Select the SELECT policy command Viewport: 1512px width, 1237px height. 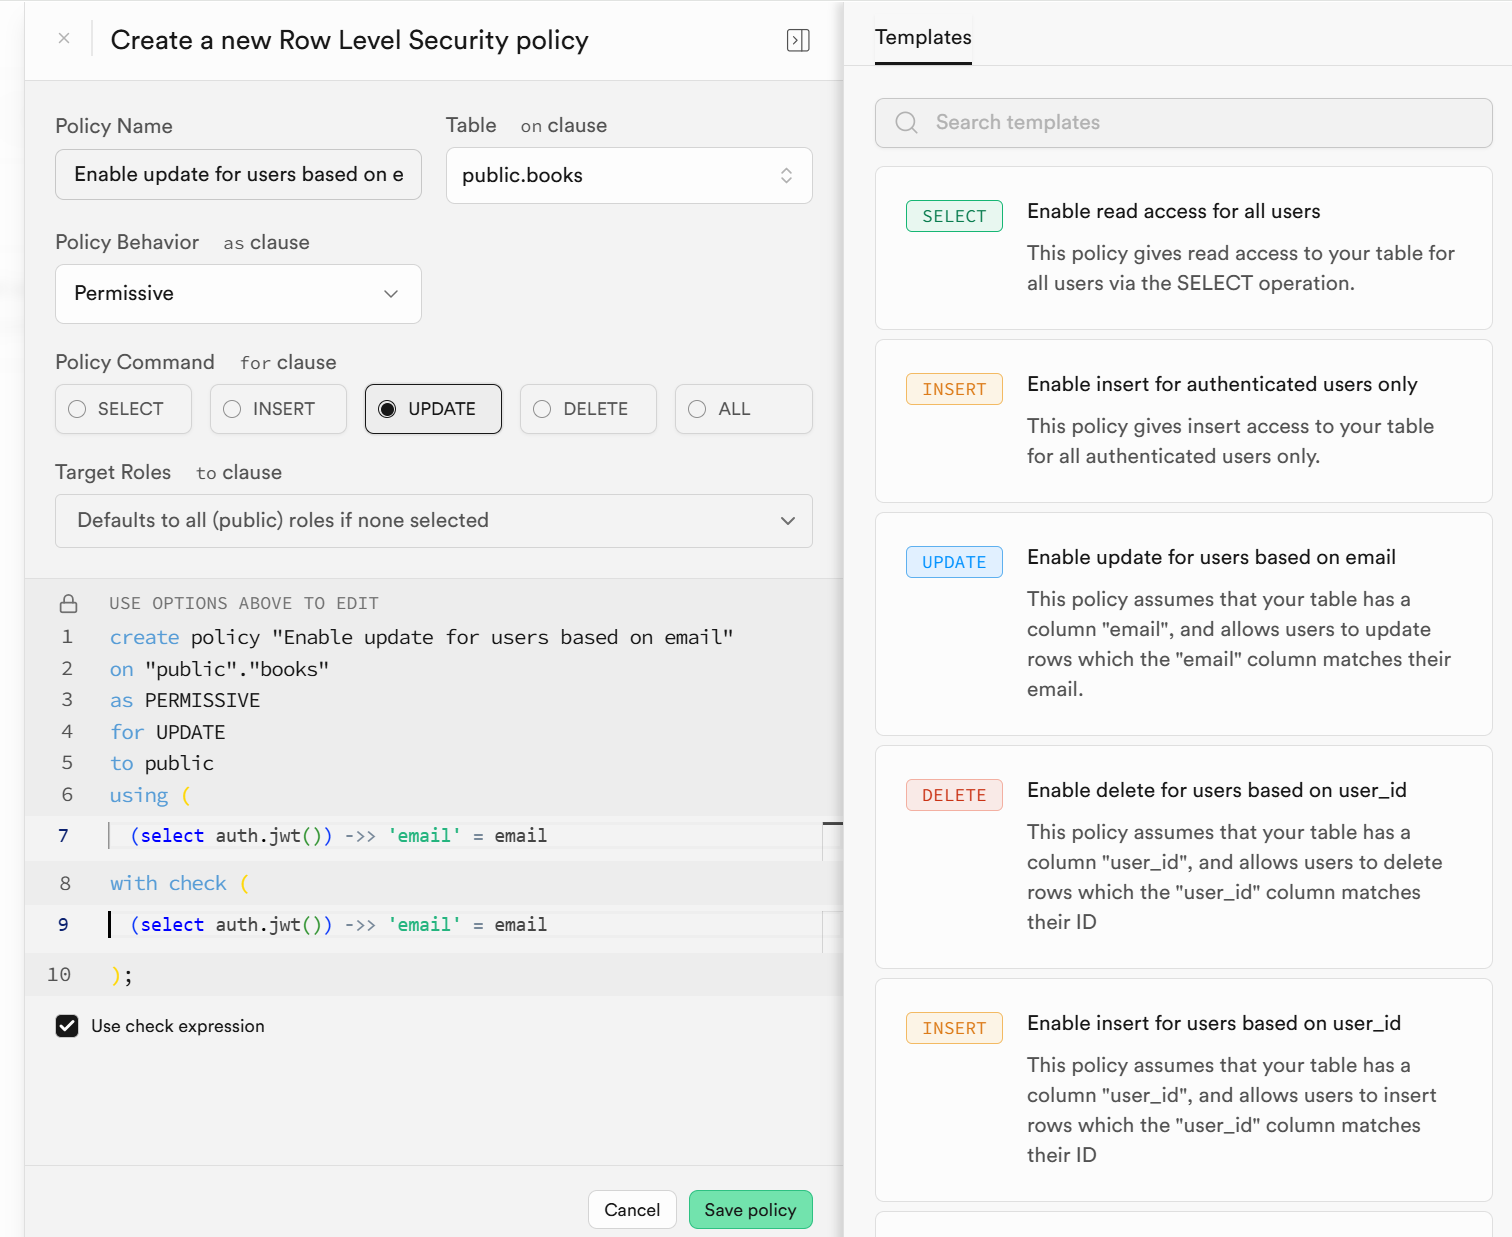pyautogui.click(x=123, y=409)
